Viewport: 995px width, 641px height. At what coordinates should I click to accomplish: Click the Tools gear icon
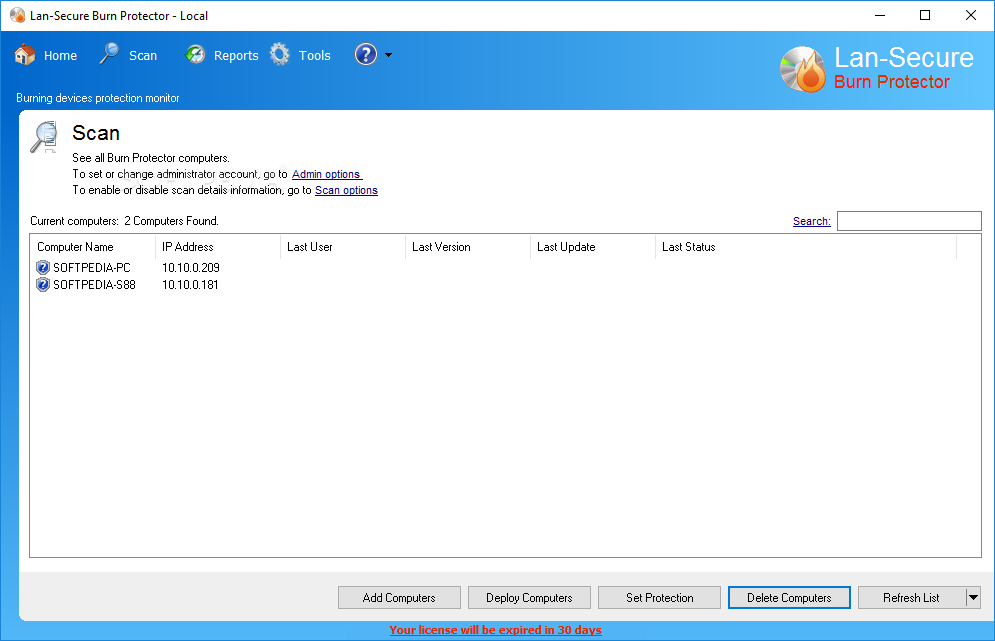(x=280, y=55)
